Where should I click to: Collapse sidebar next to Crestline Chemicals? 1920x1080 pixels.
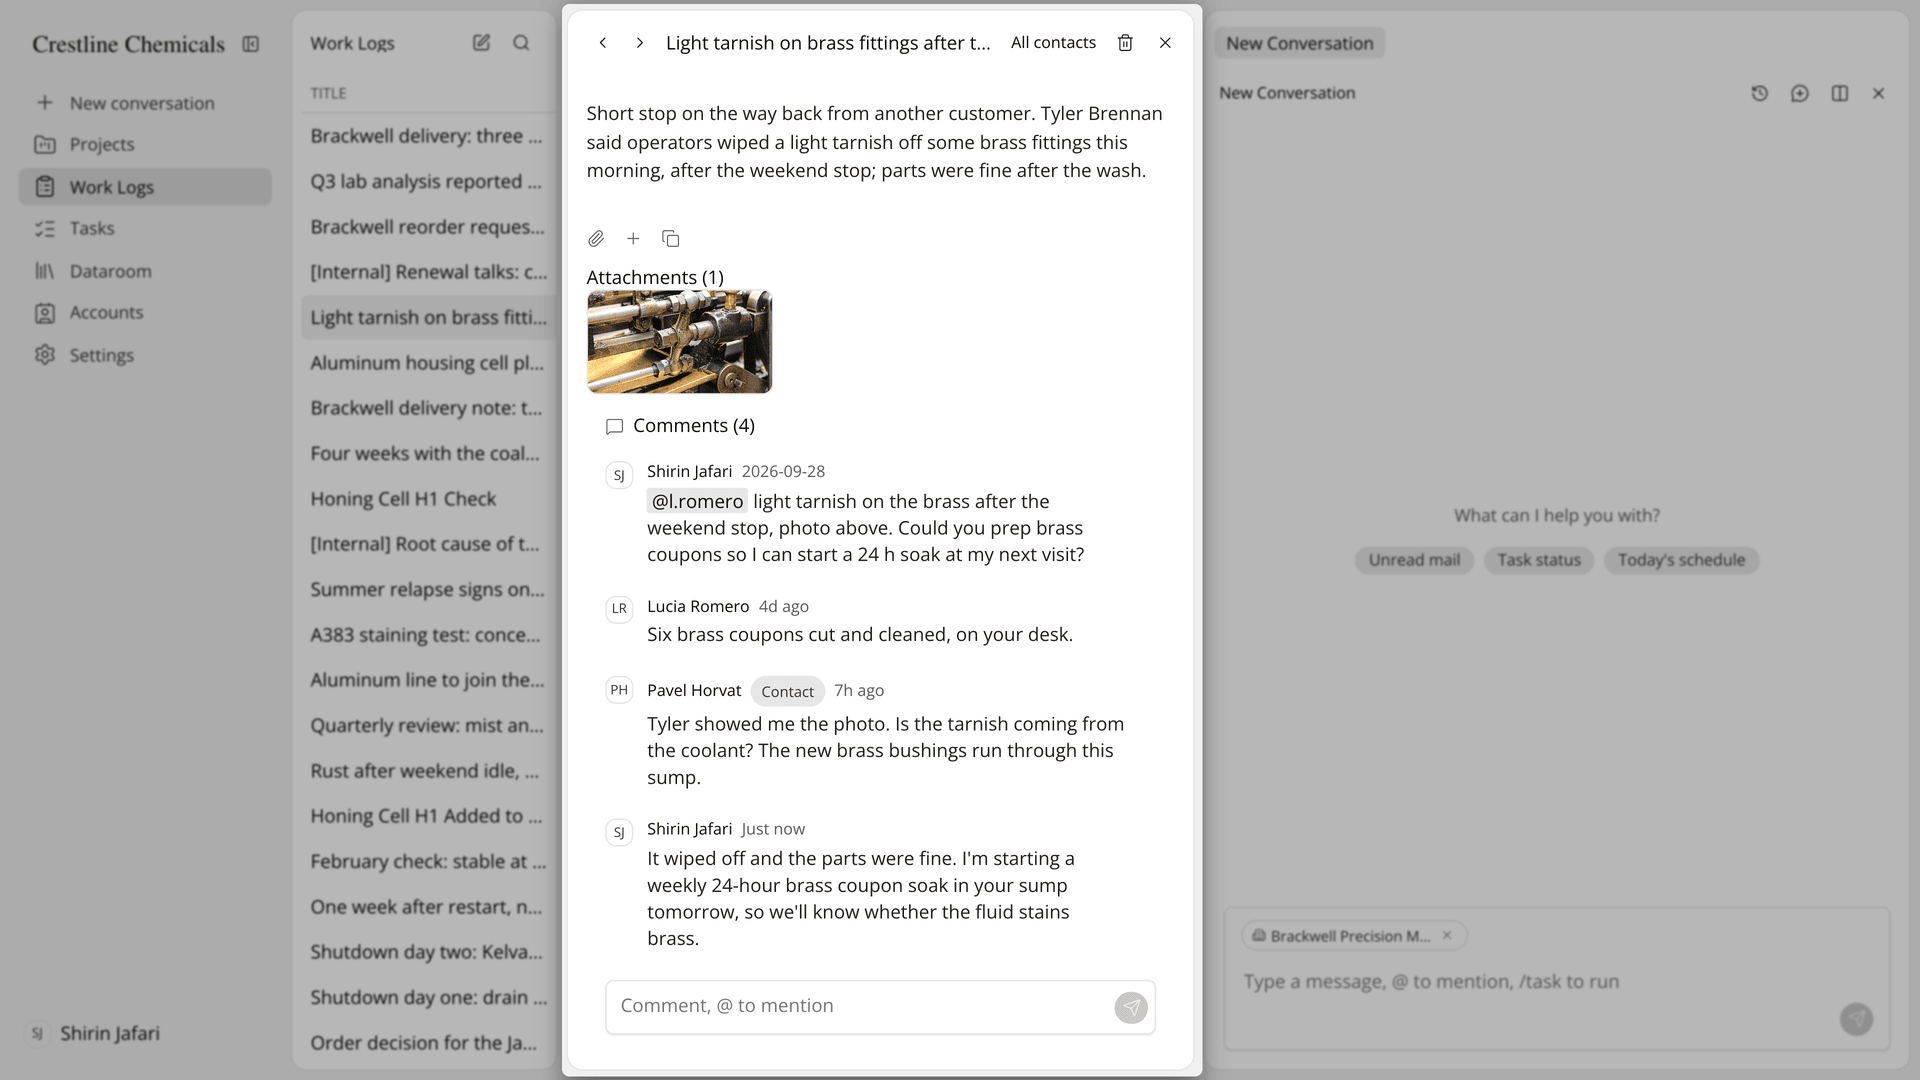[251, 44]
